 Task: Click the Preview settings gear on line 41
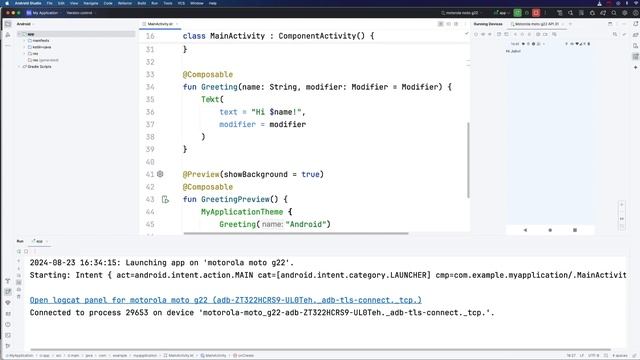160,174
